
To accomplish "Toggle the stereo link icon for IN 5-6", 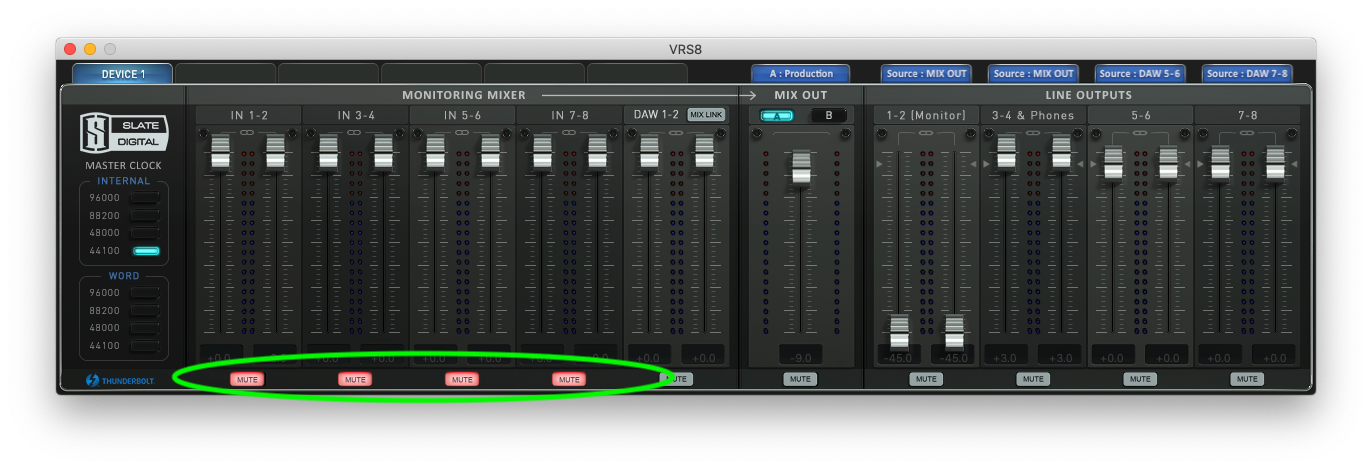I will [462, 132].
